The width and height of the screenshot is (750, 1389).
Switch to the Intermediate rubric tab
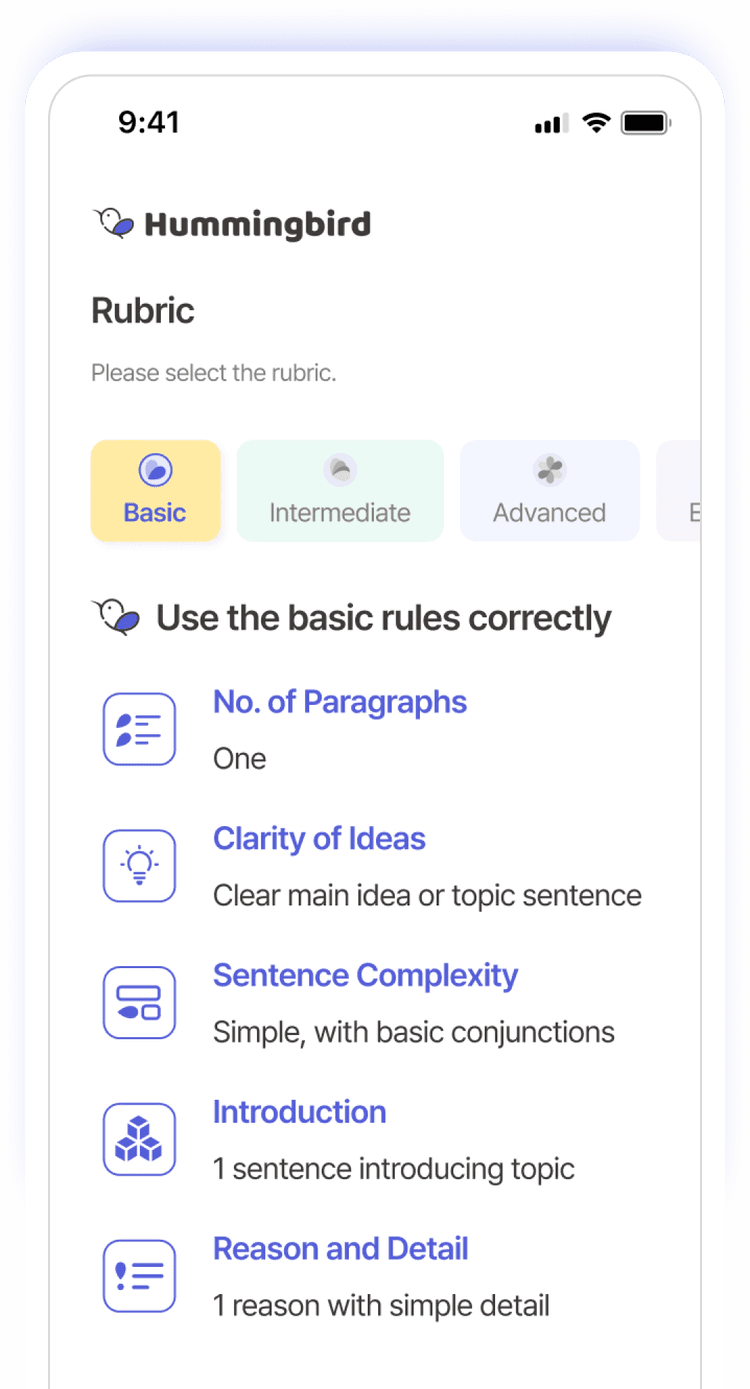[340, 491]
